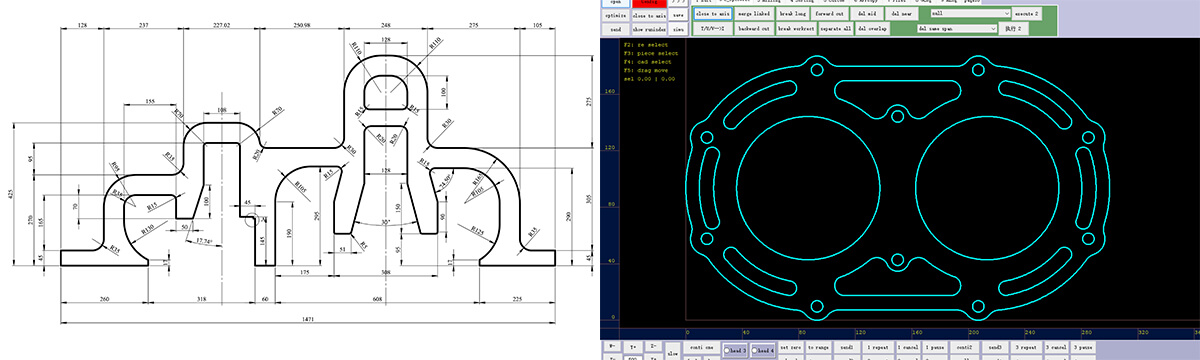The width and height of the screenshot is (1200, 360).
Task: Expand the 'del same span' dropdown
Action: (x=957, y=29)
